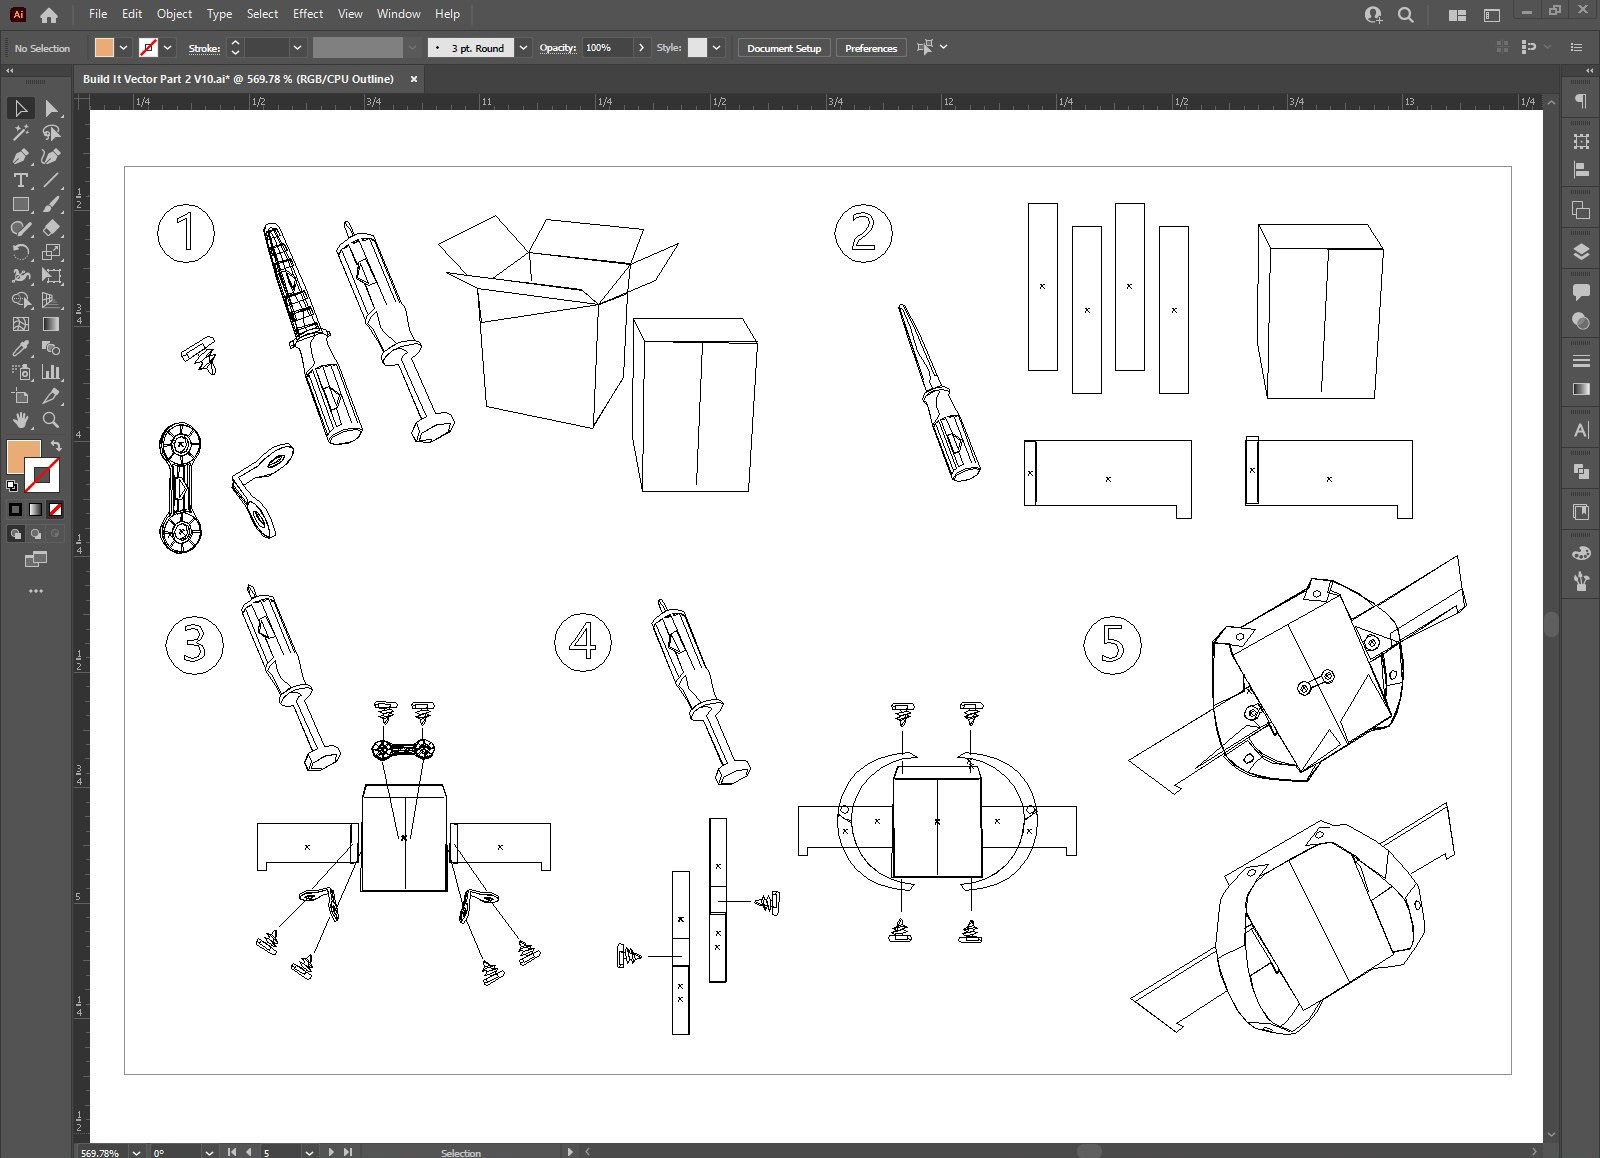Select the Shaper tool

pyautogui.click(x=21, y=228)
